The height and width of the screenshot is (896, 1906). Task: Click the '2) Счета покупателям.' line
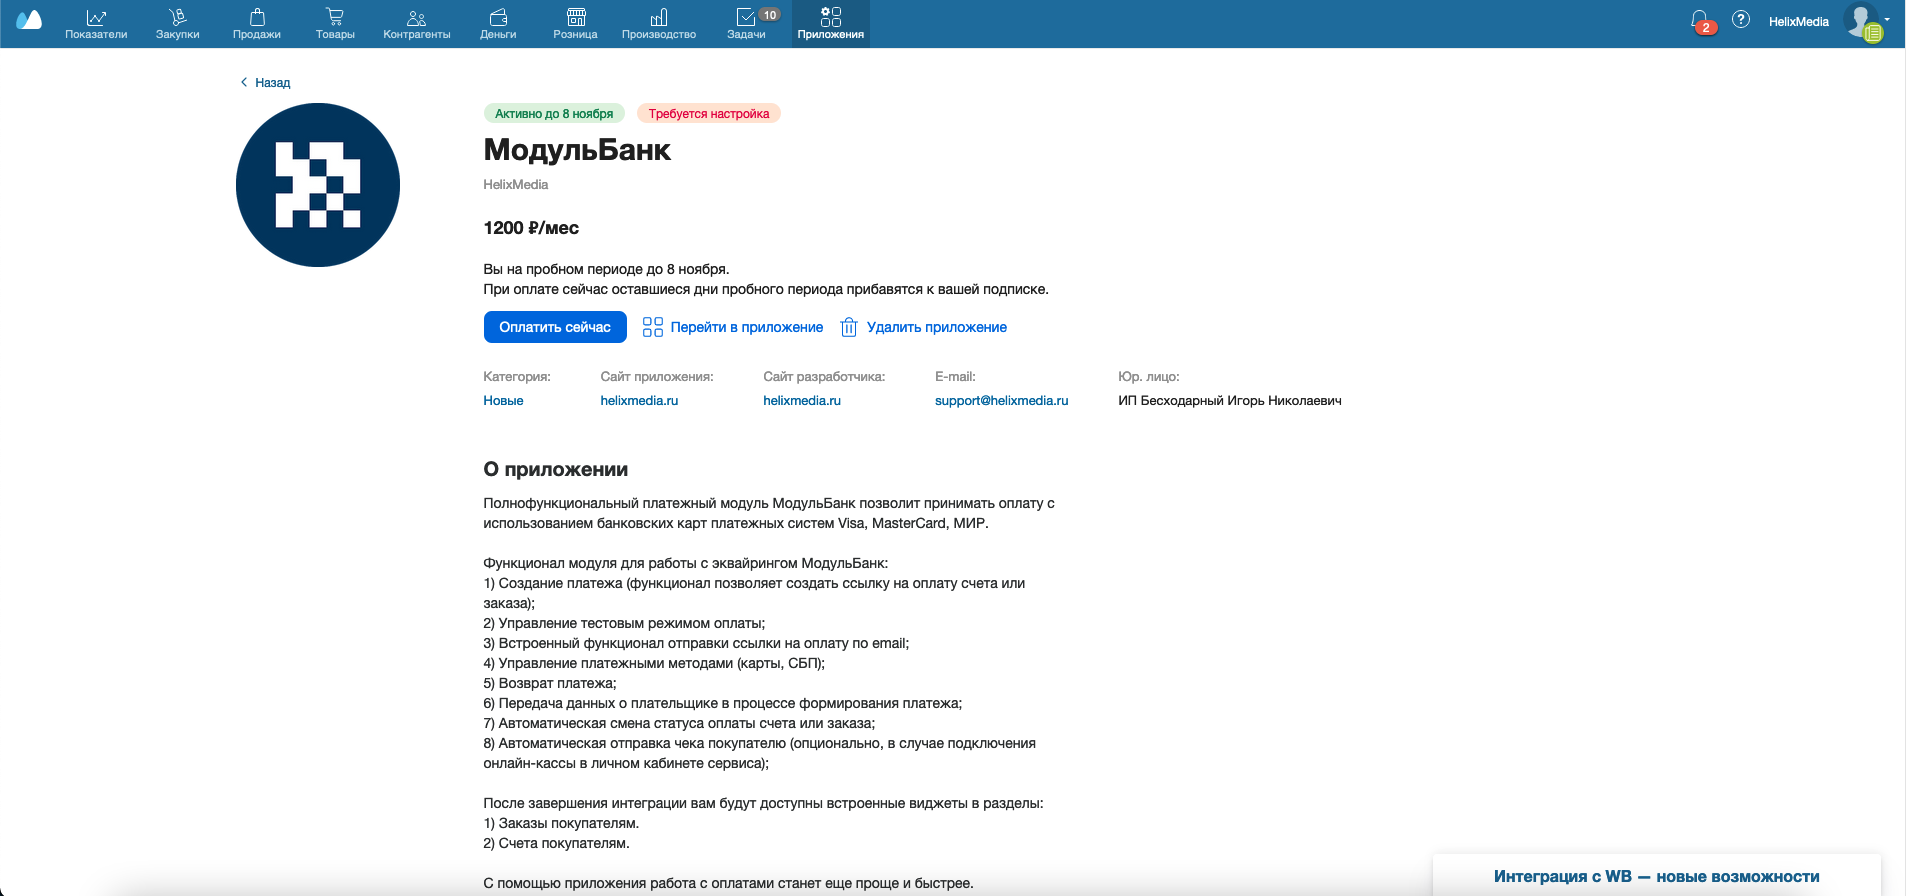coord(557,844)
